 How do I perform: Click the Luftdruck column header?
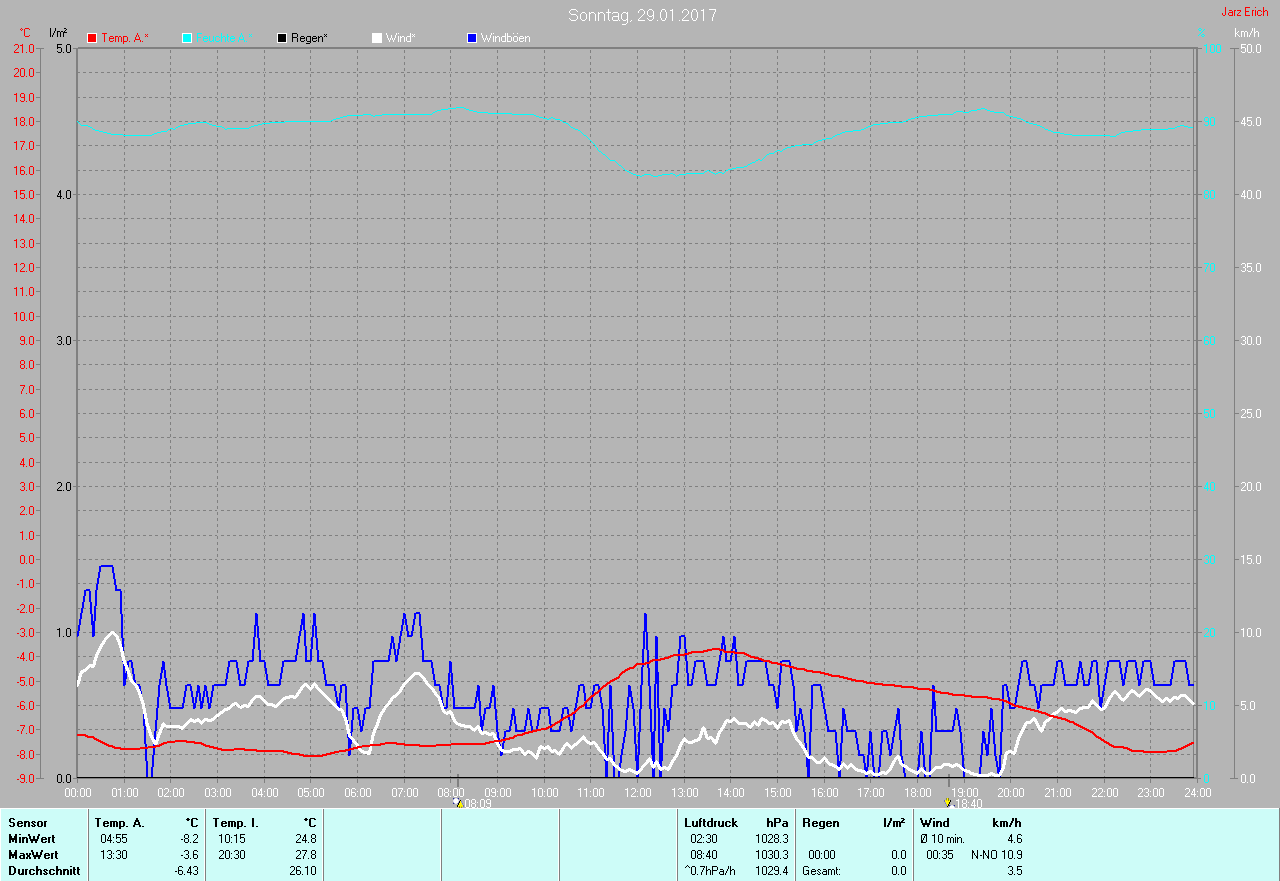tap(711, 823)
